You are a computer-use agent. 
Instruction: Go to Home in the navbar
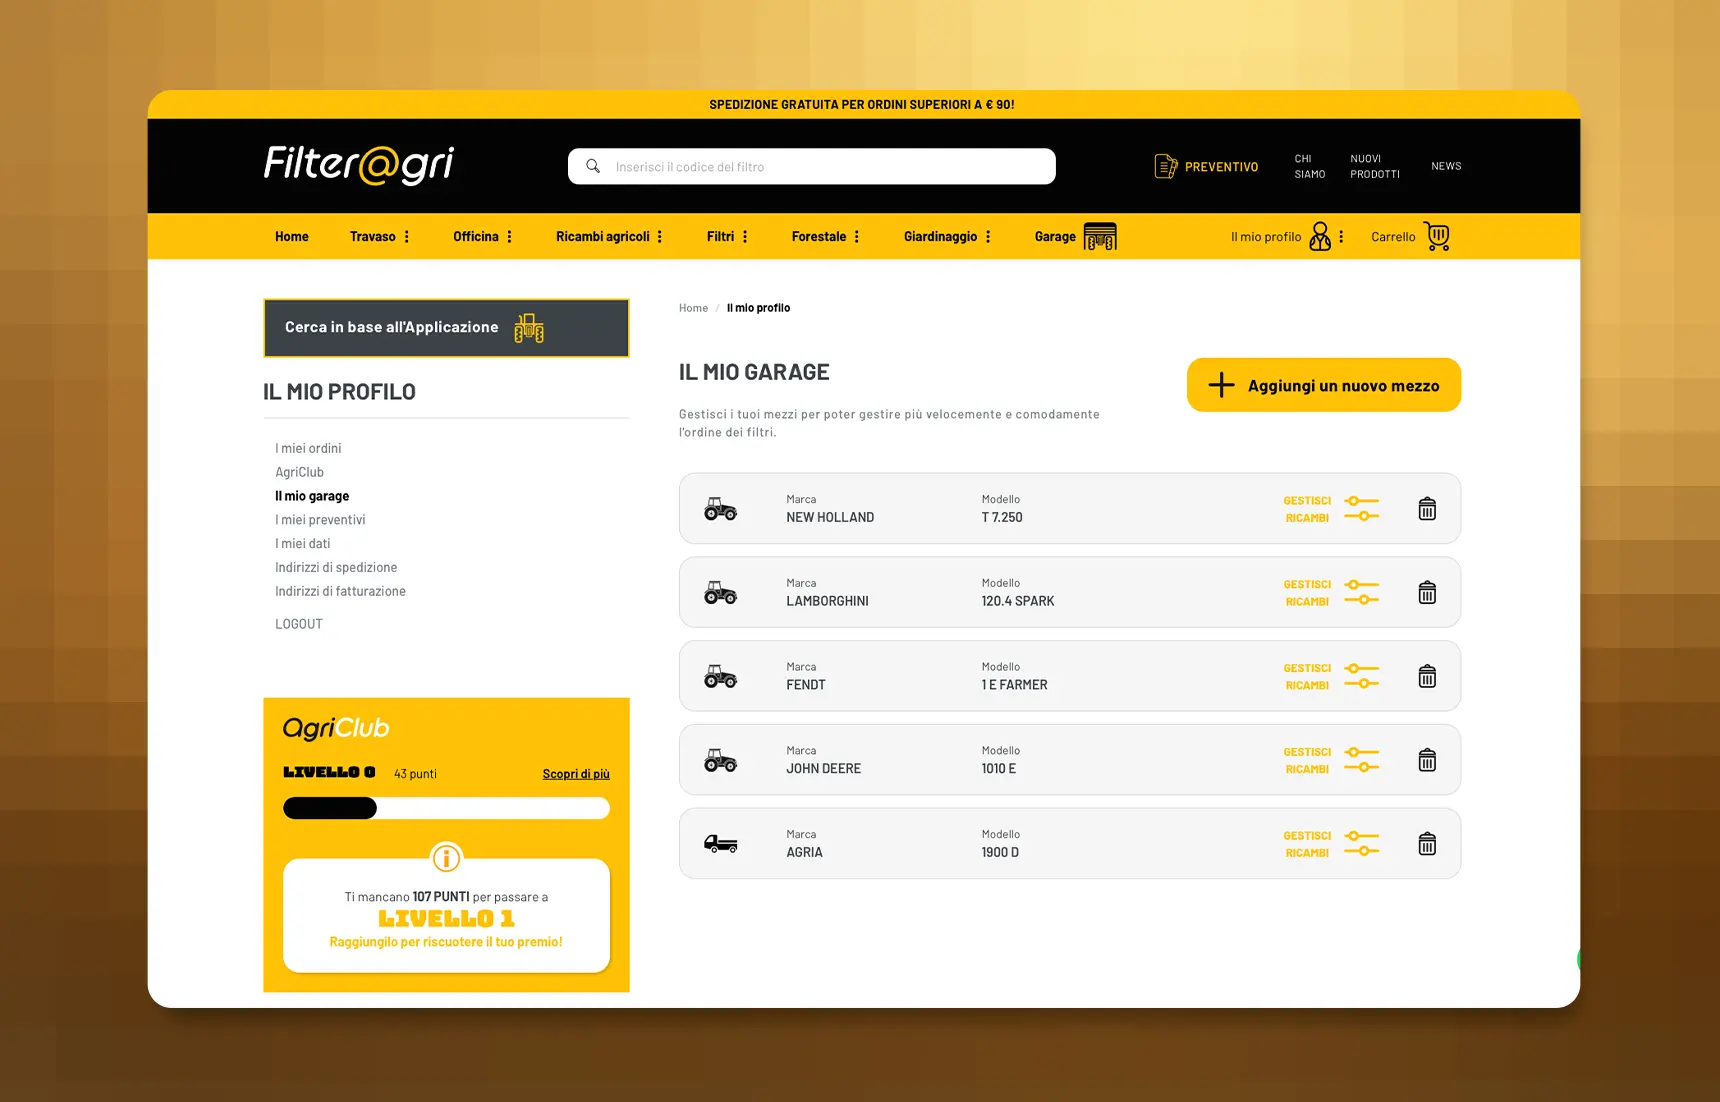tap(292, 237)
